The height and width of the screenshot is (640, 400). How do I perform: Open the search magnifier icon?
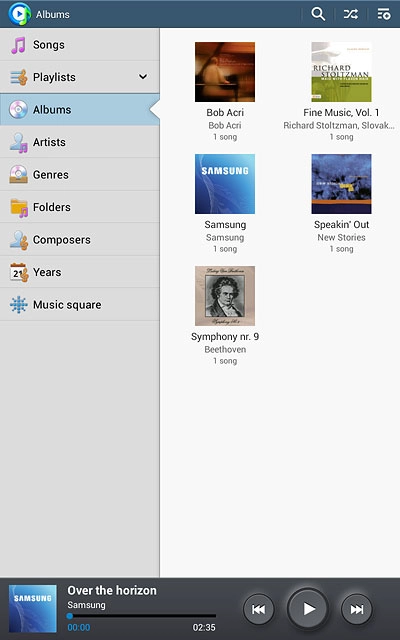point(318,14)
